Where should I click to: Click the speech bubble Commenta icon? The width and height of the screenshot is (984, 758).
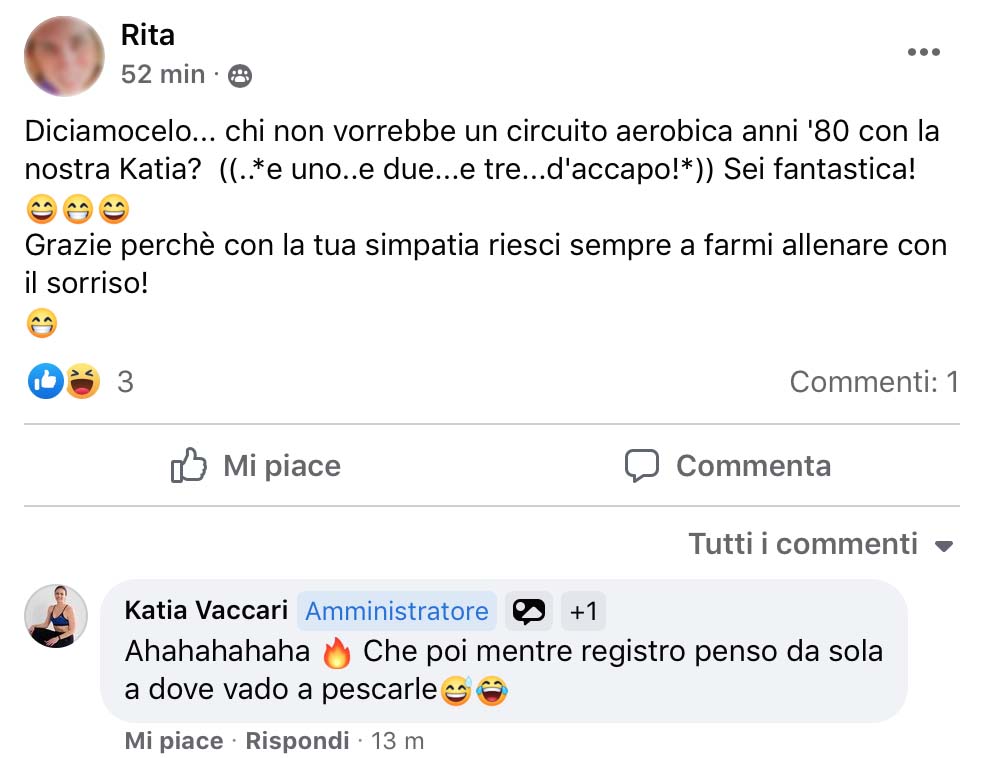[x=641, y=465]
